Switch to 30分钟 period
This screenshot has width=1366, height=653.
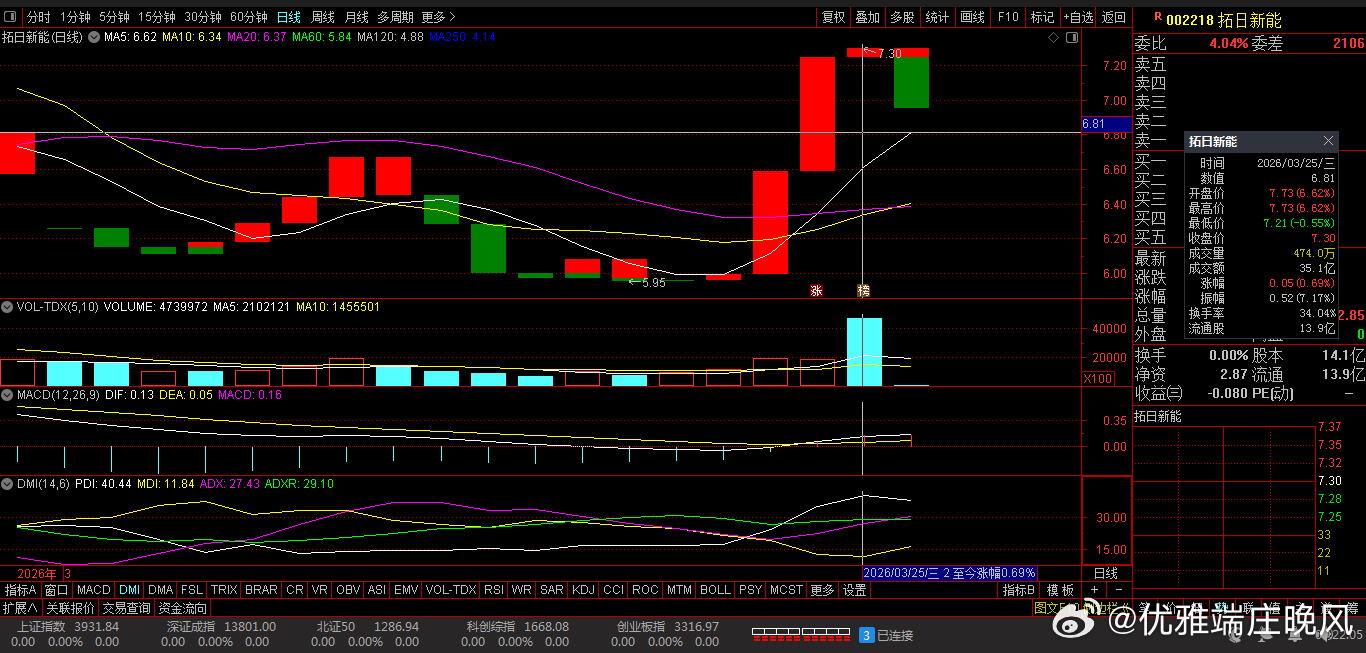[203, 17]
